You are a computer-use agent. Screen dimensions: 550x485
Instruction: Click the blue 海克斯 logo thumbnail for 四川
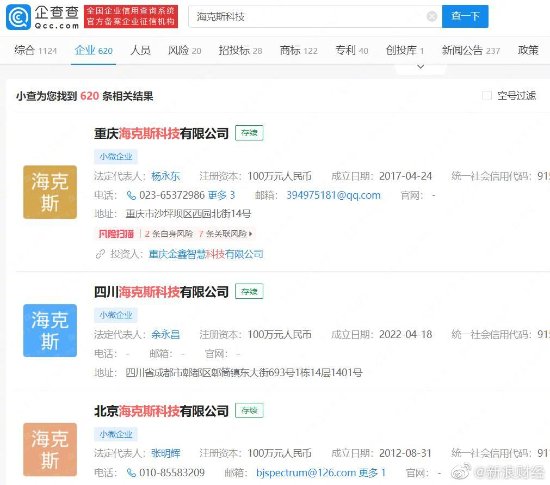point(50,330)
